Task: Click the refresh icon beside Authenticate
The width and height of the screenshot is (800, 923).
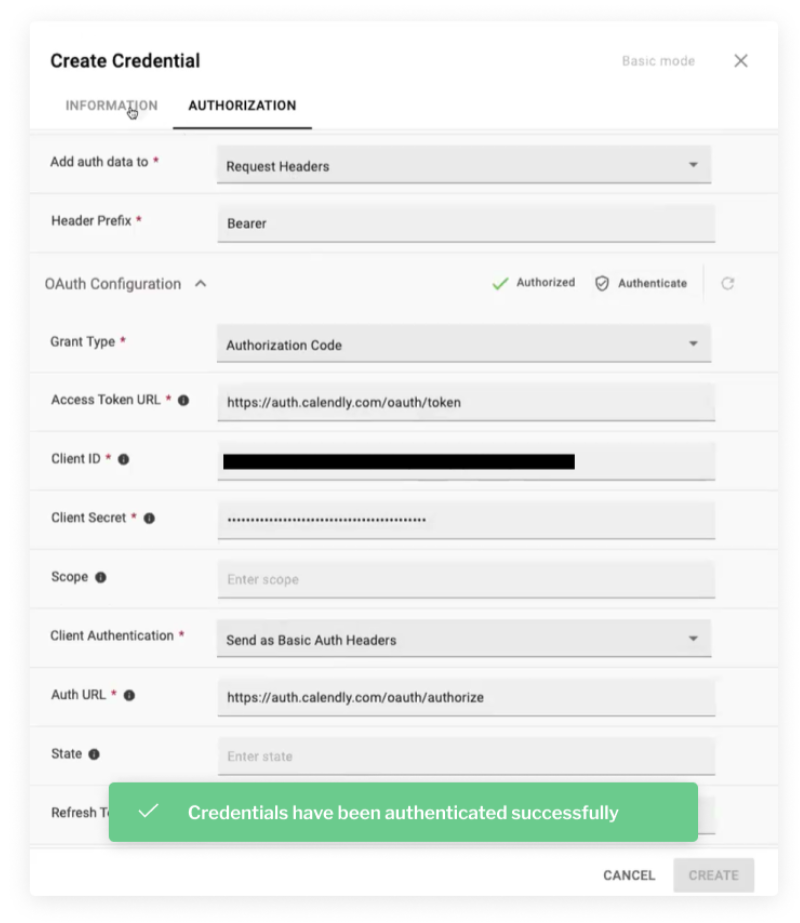Action: pos(728,284)
